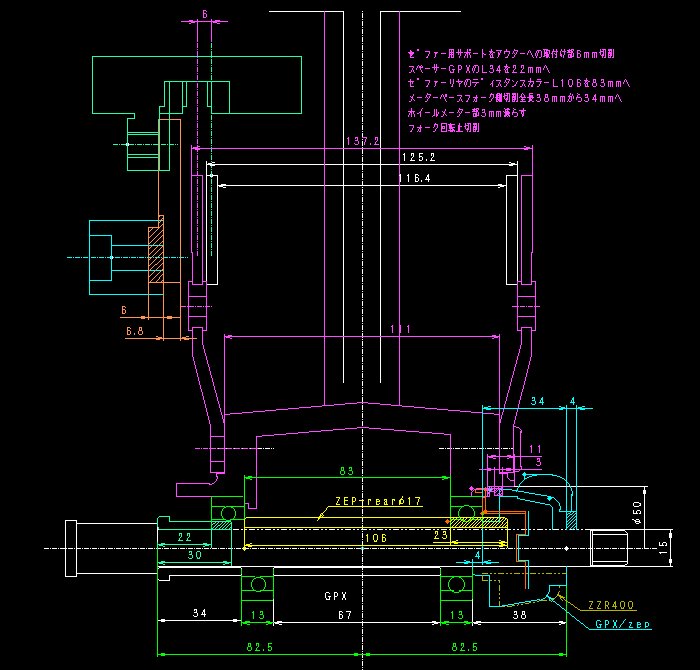Click the green 30 dimension label
The width and height of the screenshot is (700, 670).
(195, 555)
